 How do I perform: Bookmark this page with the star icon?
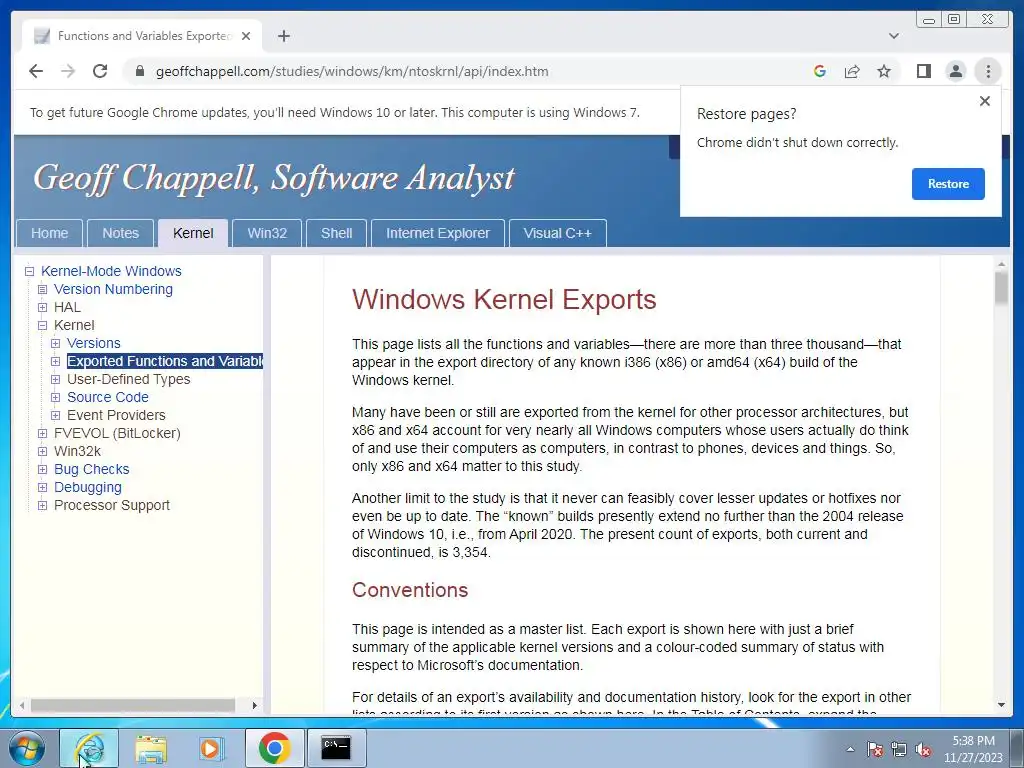884,71
